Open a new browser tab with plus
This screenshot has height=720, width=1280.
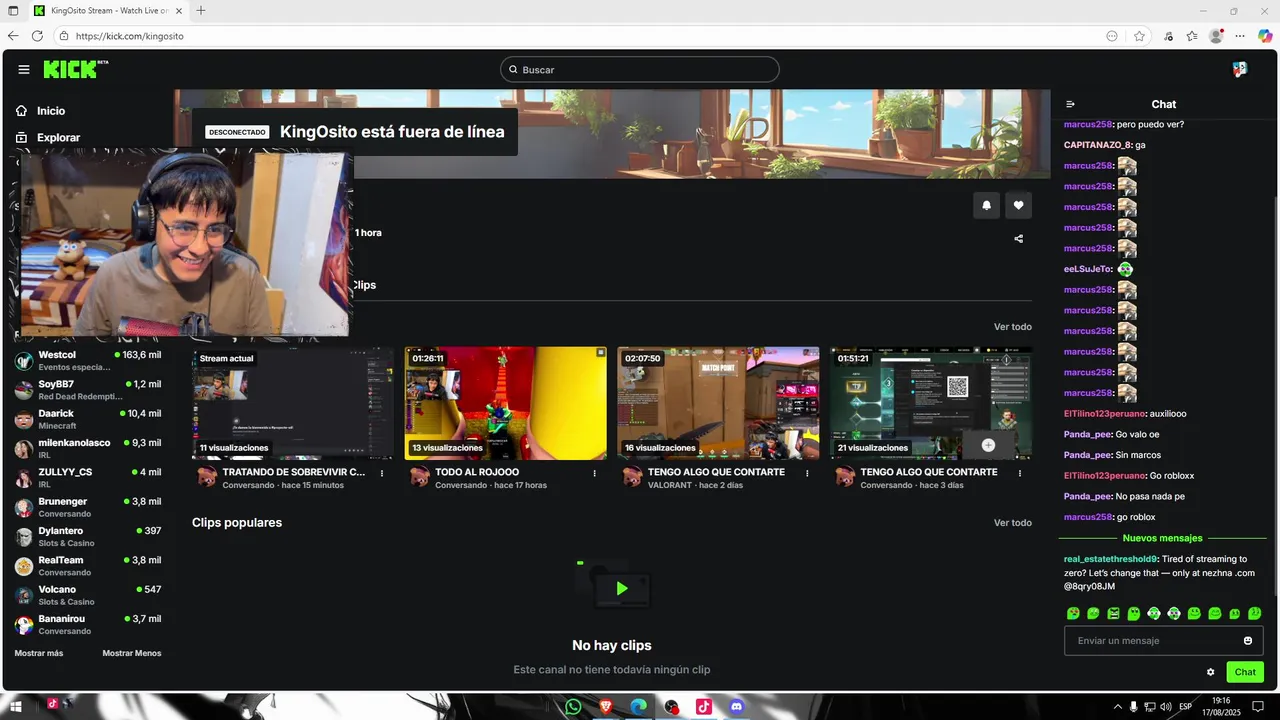(201, 11)
